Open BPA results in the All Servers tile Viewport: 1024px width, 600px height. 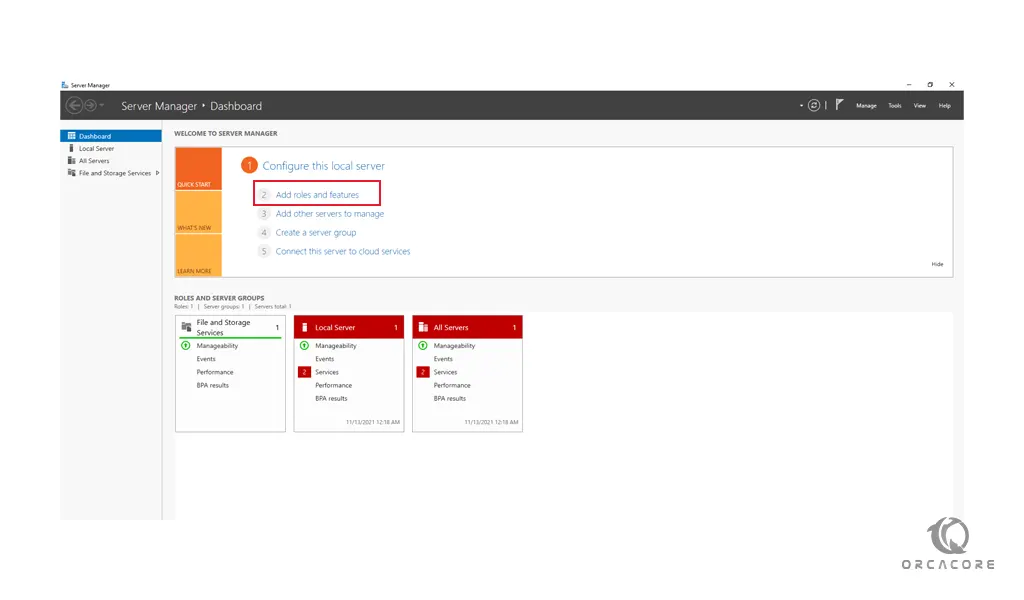pos(449,398)
